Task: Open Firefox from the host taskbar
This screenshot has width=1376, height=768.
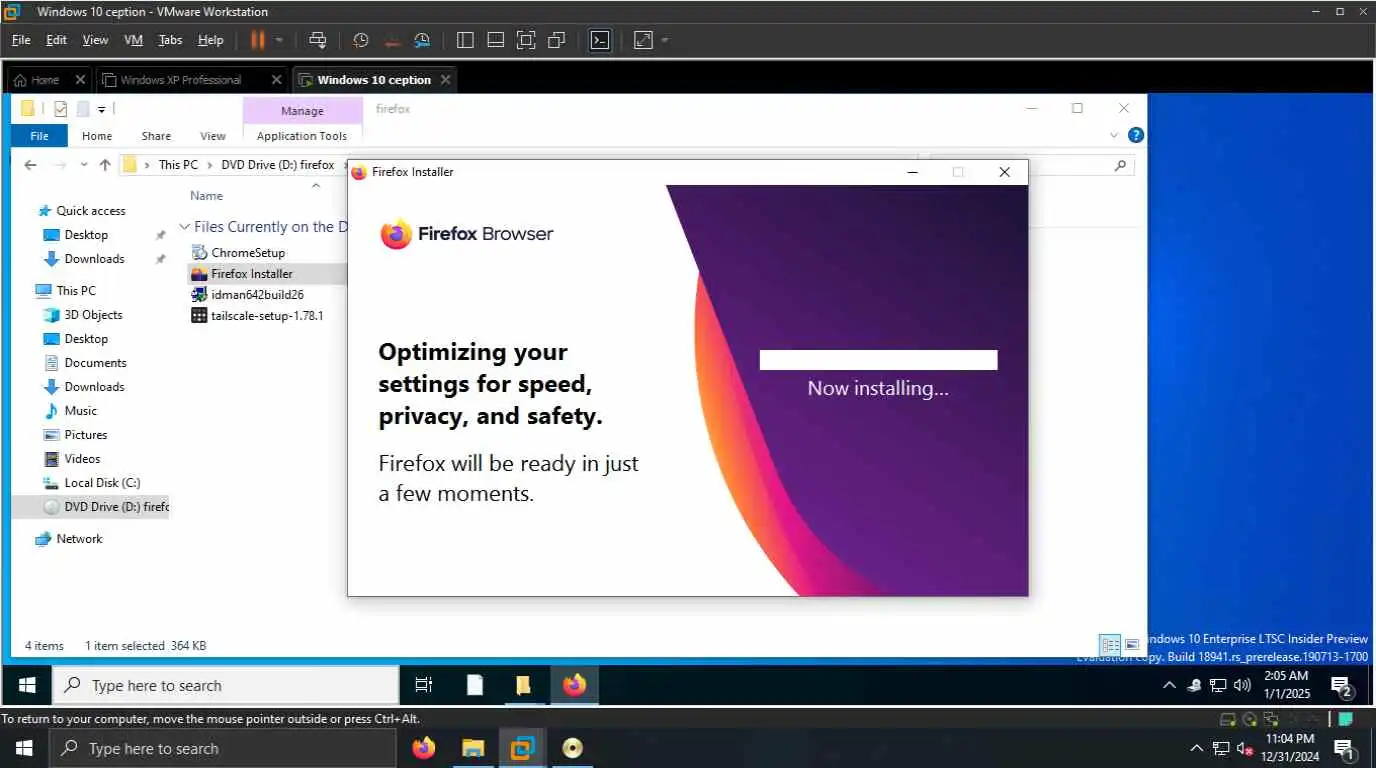Action: coord(424,748)
